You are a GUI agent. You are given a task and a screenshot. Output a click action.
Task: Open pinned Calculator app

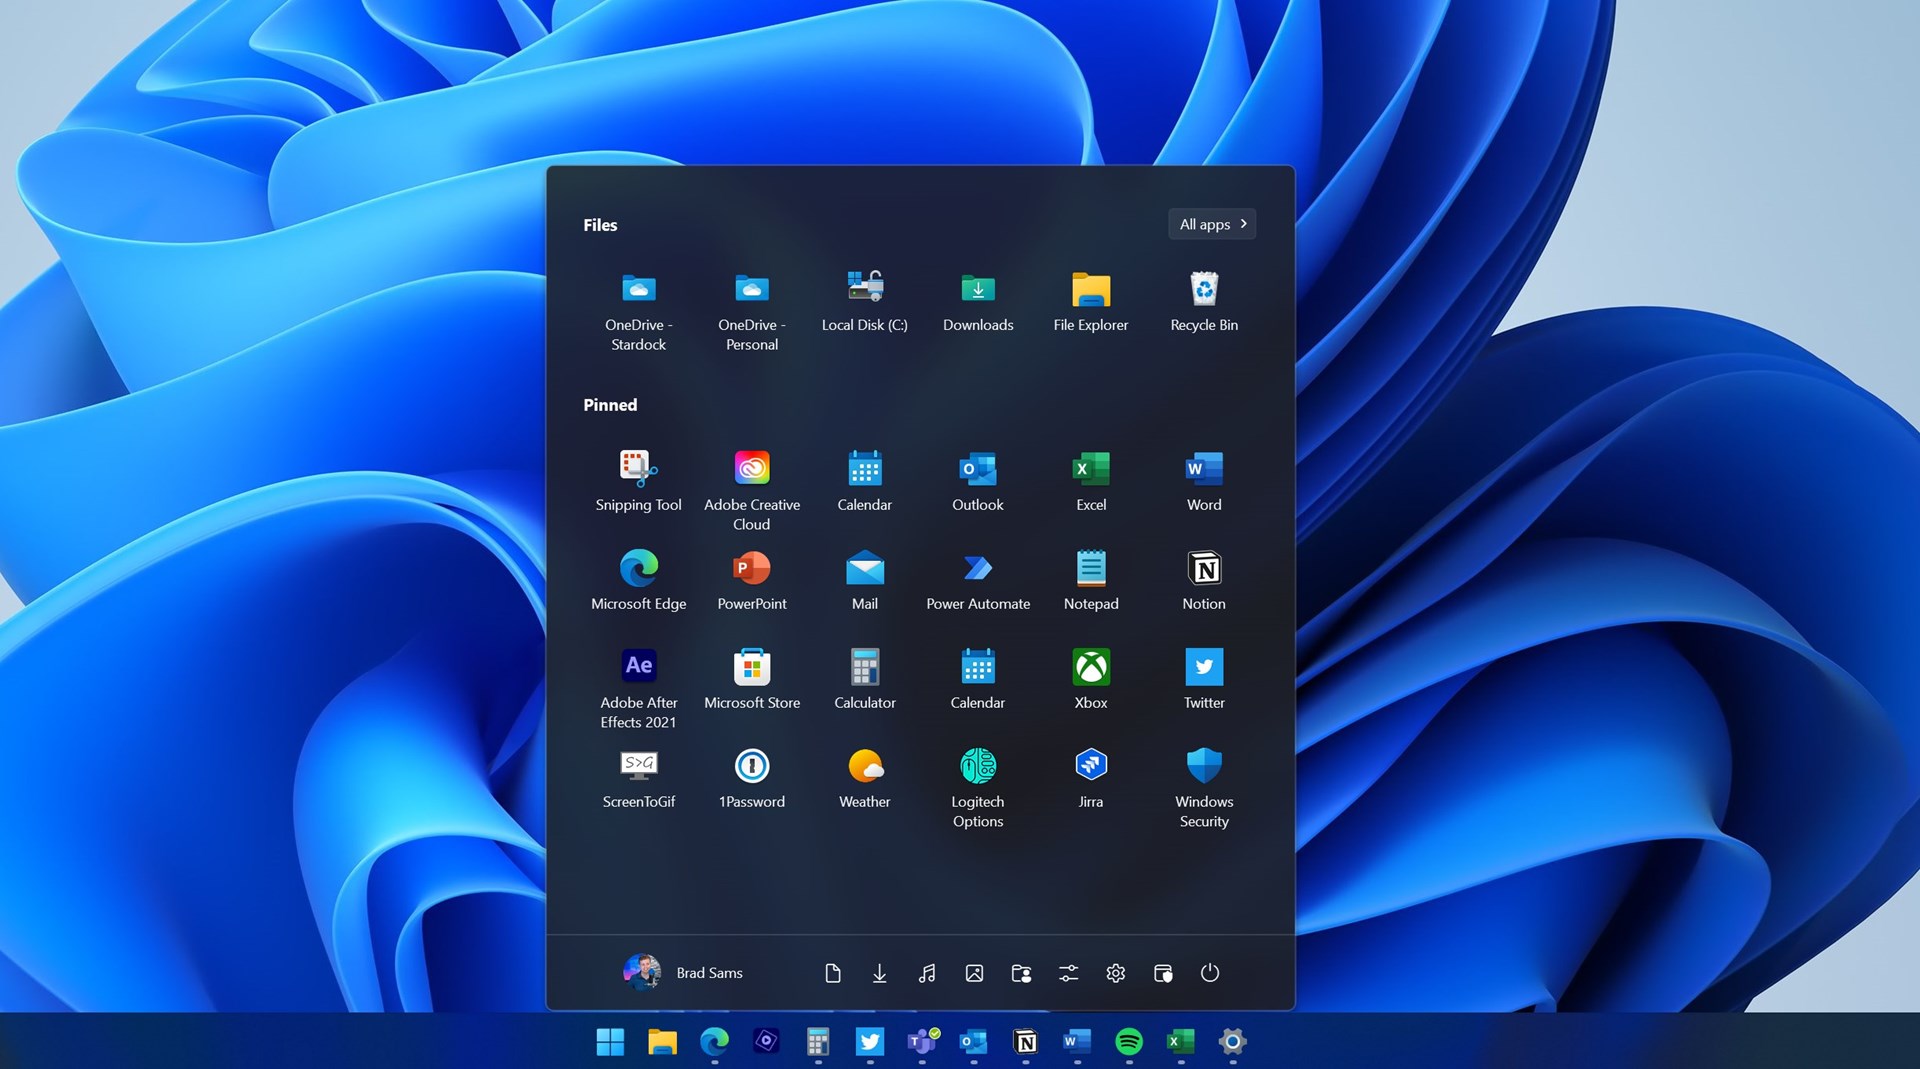865,679
